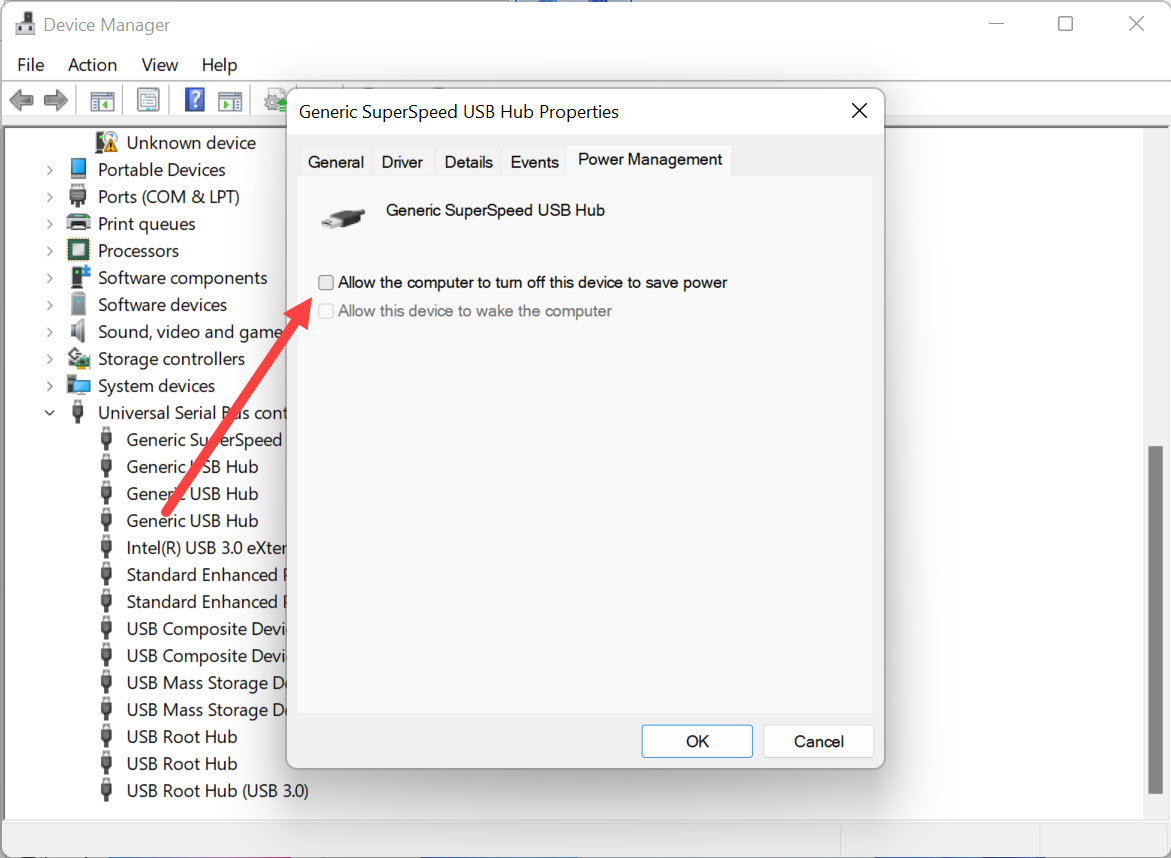
Task: Click the Back arrow in the toolbar
Action: [21, 100]
